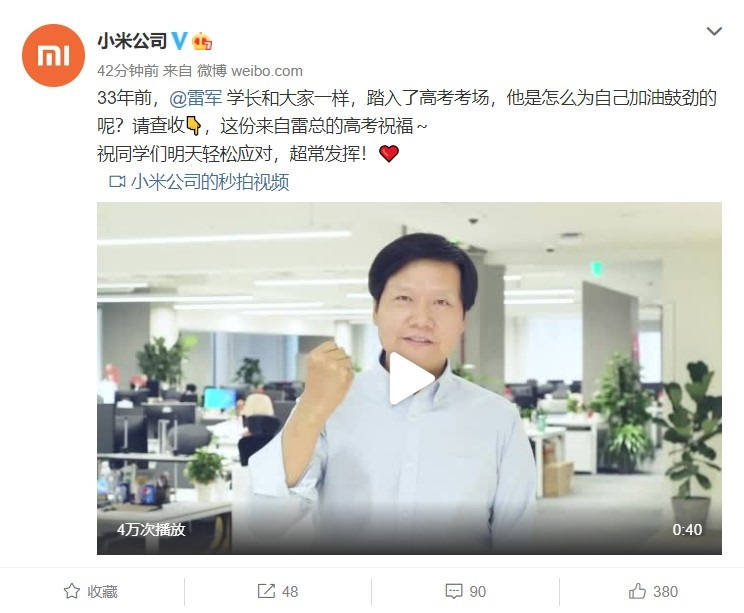Click the membership crown badge icon

202,41
